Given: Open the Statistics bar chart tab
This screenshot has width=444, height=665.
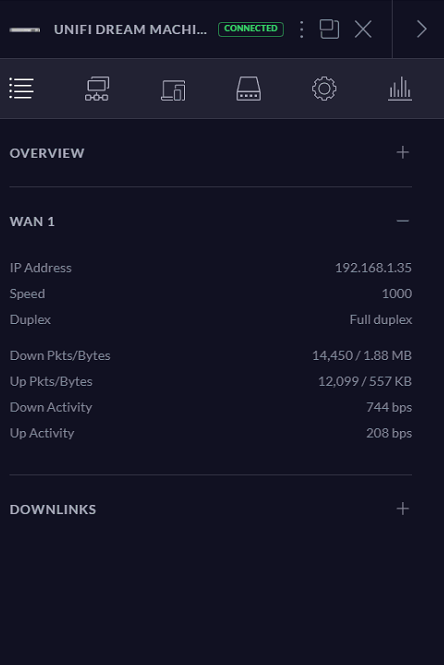Looking at the screenshot, I should coord(400,89).
